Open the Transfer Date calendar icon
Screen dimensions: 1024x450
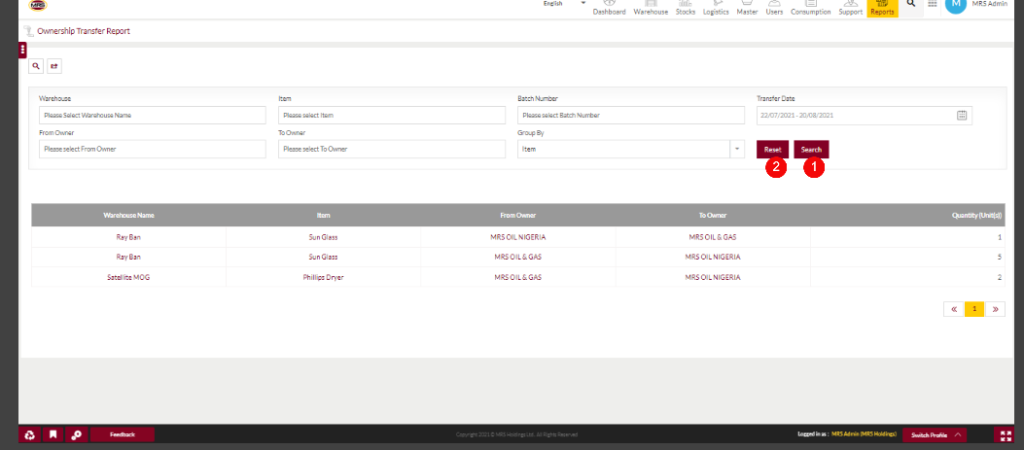point(962,115)
